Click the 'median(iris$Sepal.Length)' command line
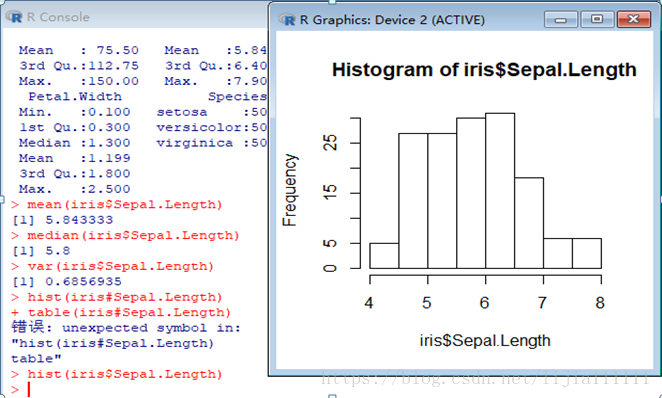The height and width of the screenshot is (398, 662). (133, 236)
